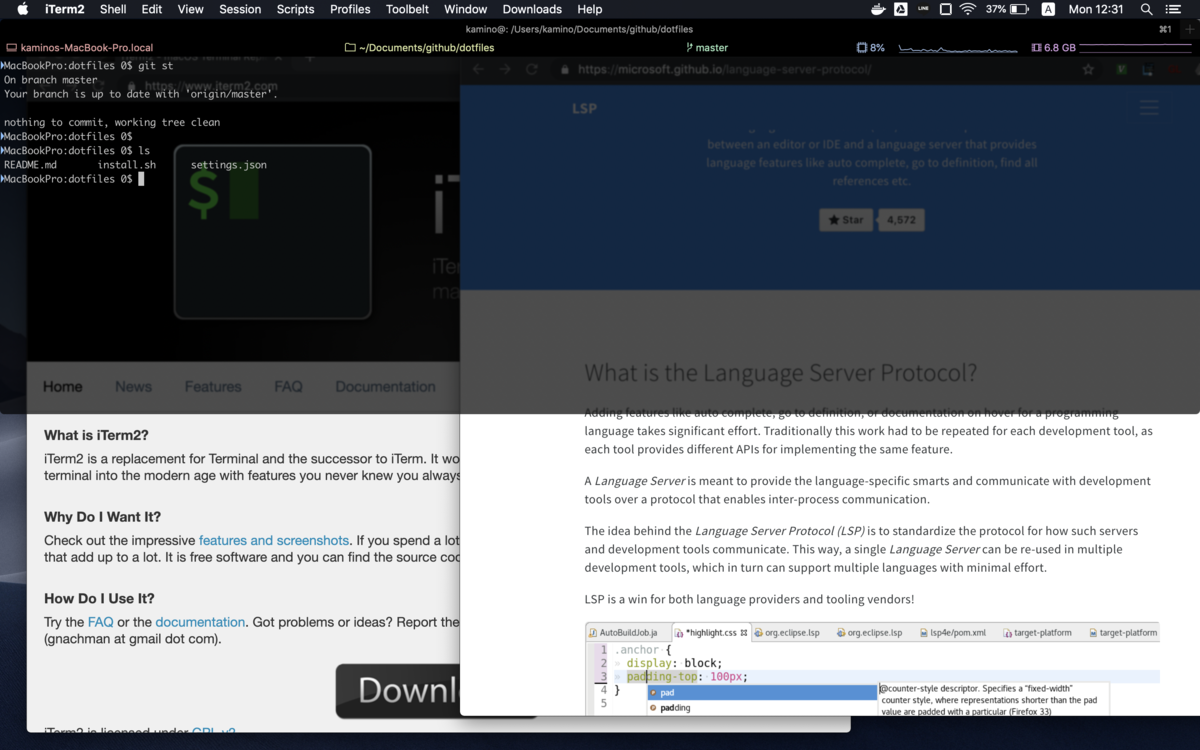Open the Session menu
Screen dimensions: 1200x750
click(x=240, y=9)
